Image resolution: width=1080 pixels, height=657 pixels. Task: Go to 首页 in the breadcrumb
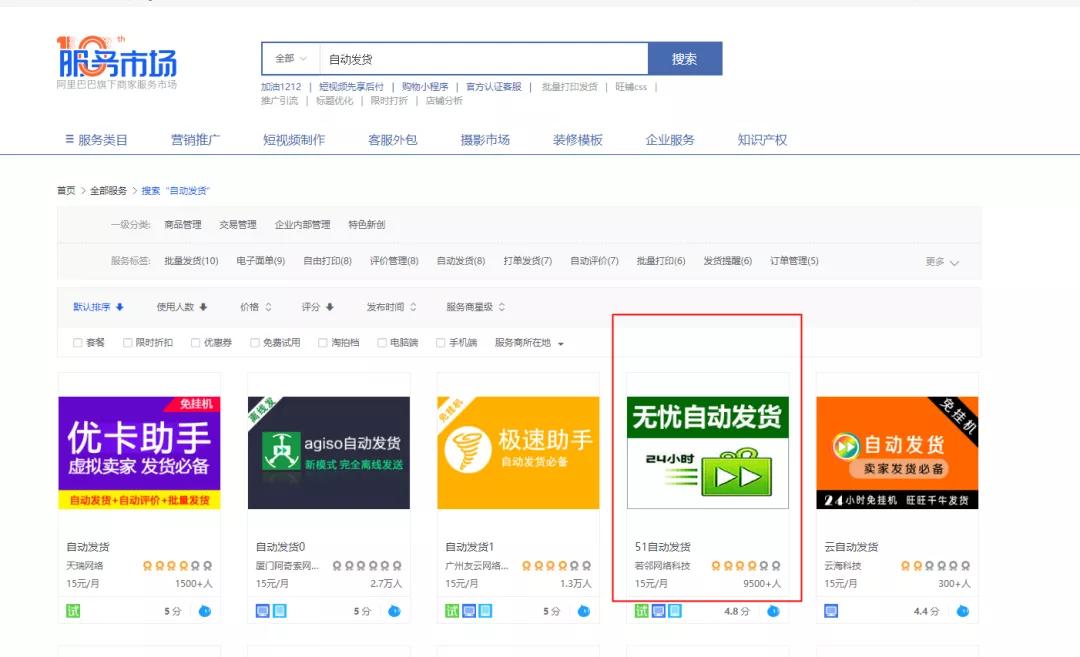tap(66, 191)
